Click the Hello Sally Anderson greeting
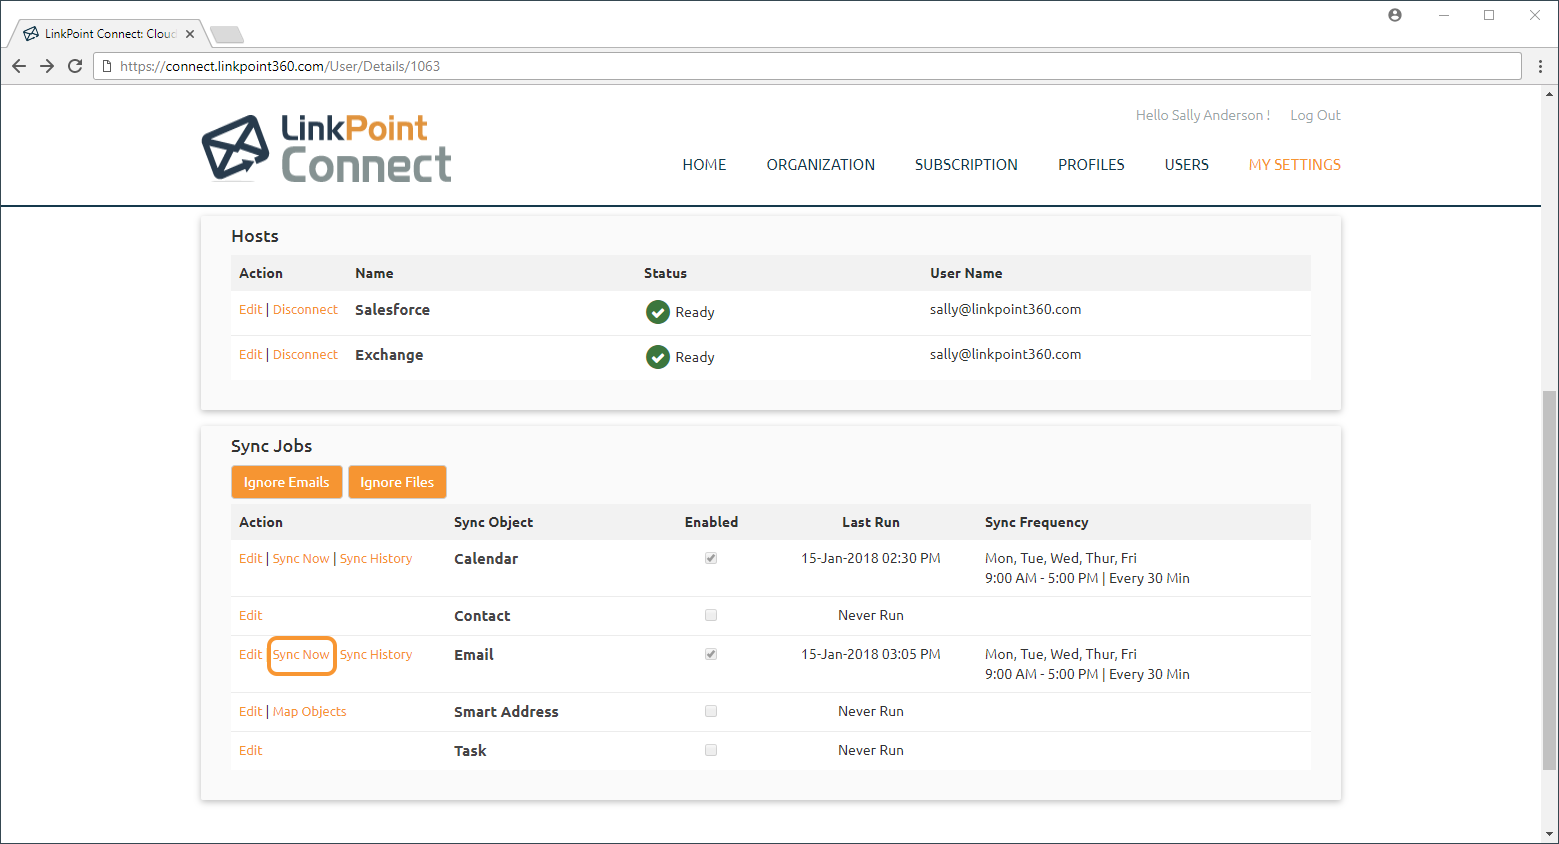This screenshot has height=844, width=1559. tap(1203, 115)
